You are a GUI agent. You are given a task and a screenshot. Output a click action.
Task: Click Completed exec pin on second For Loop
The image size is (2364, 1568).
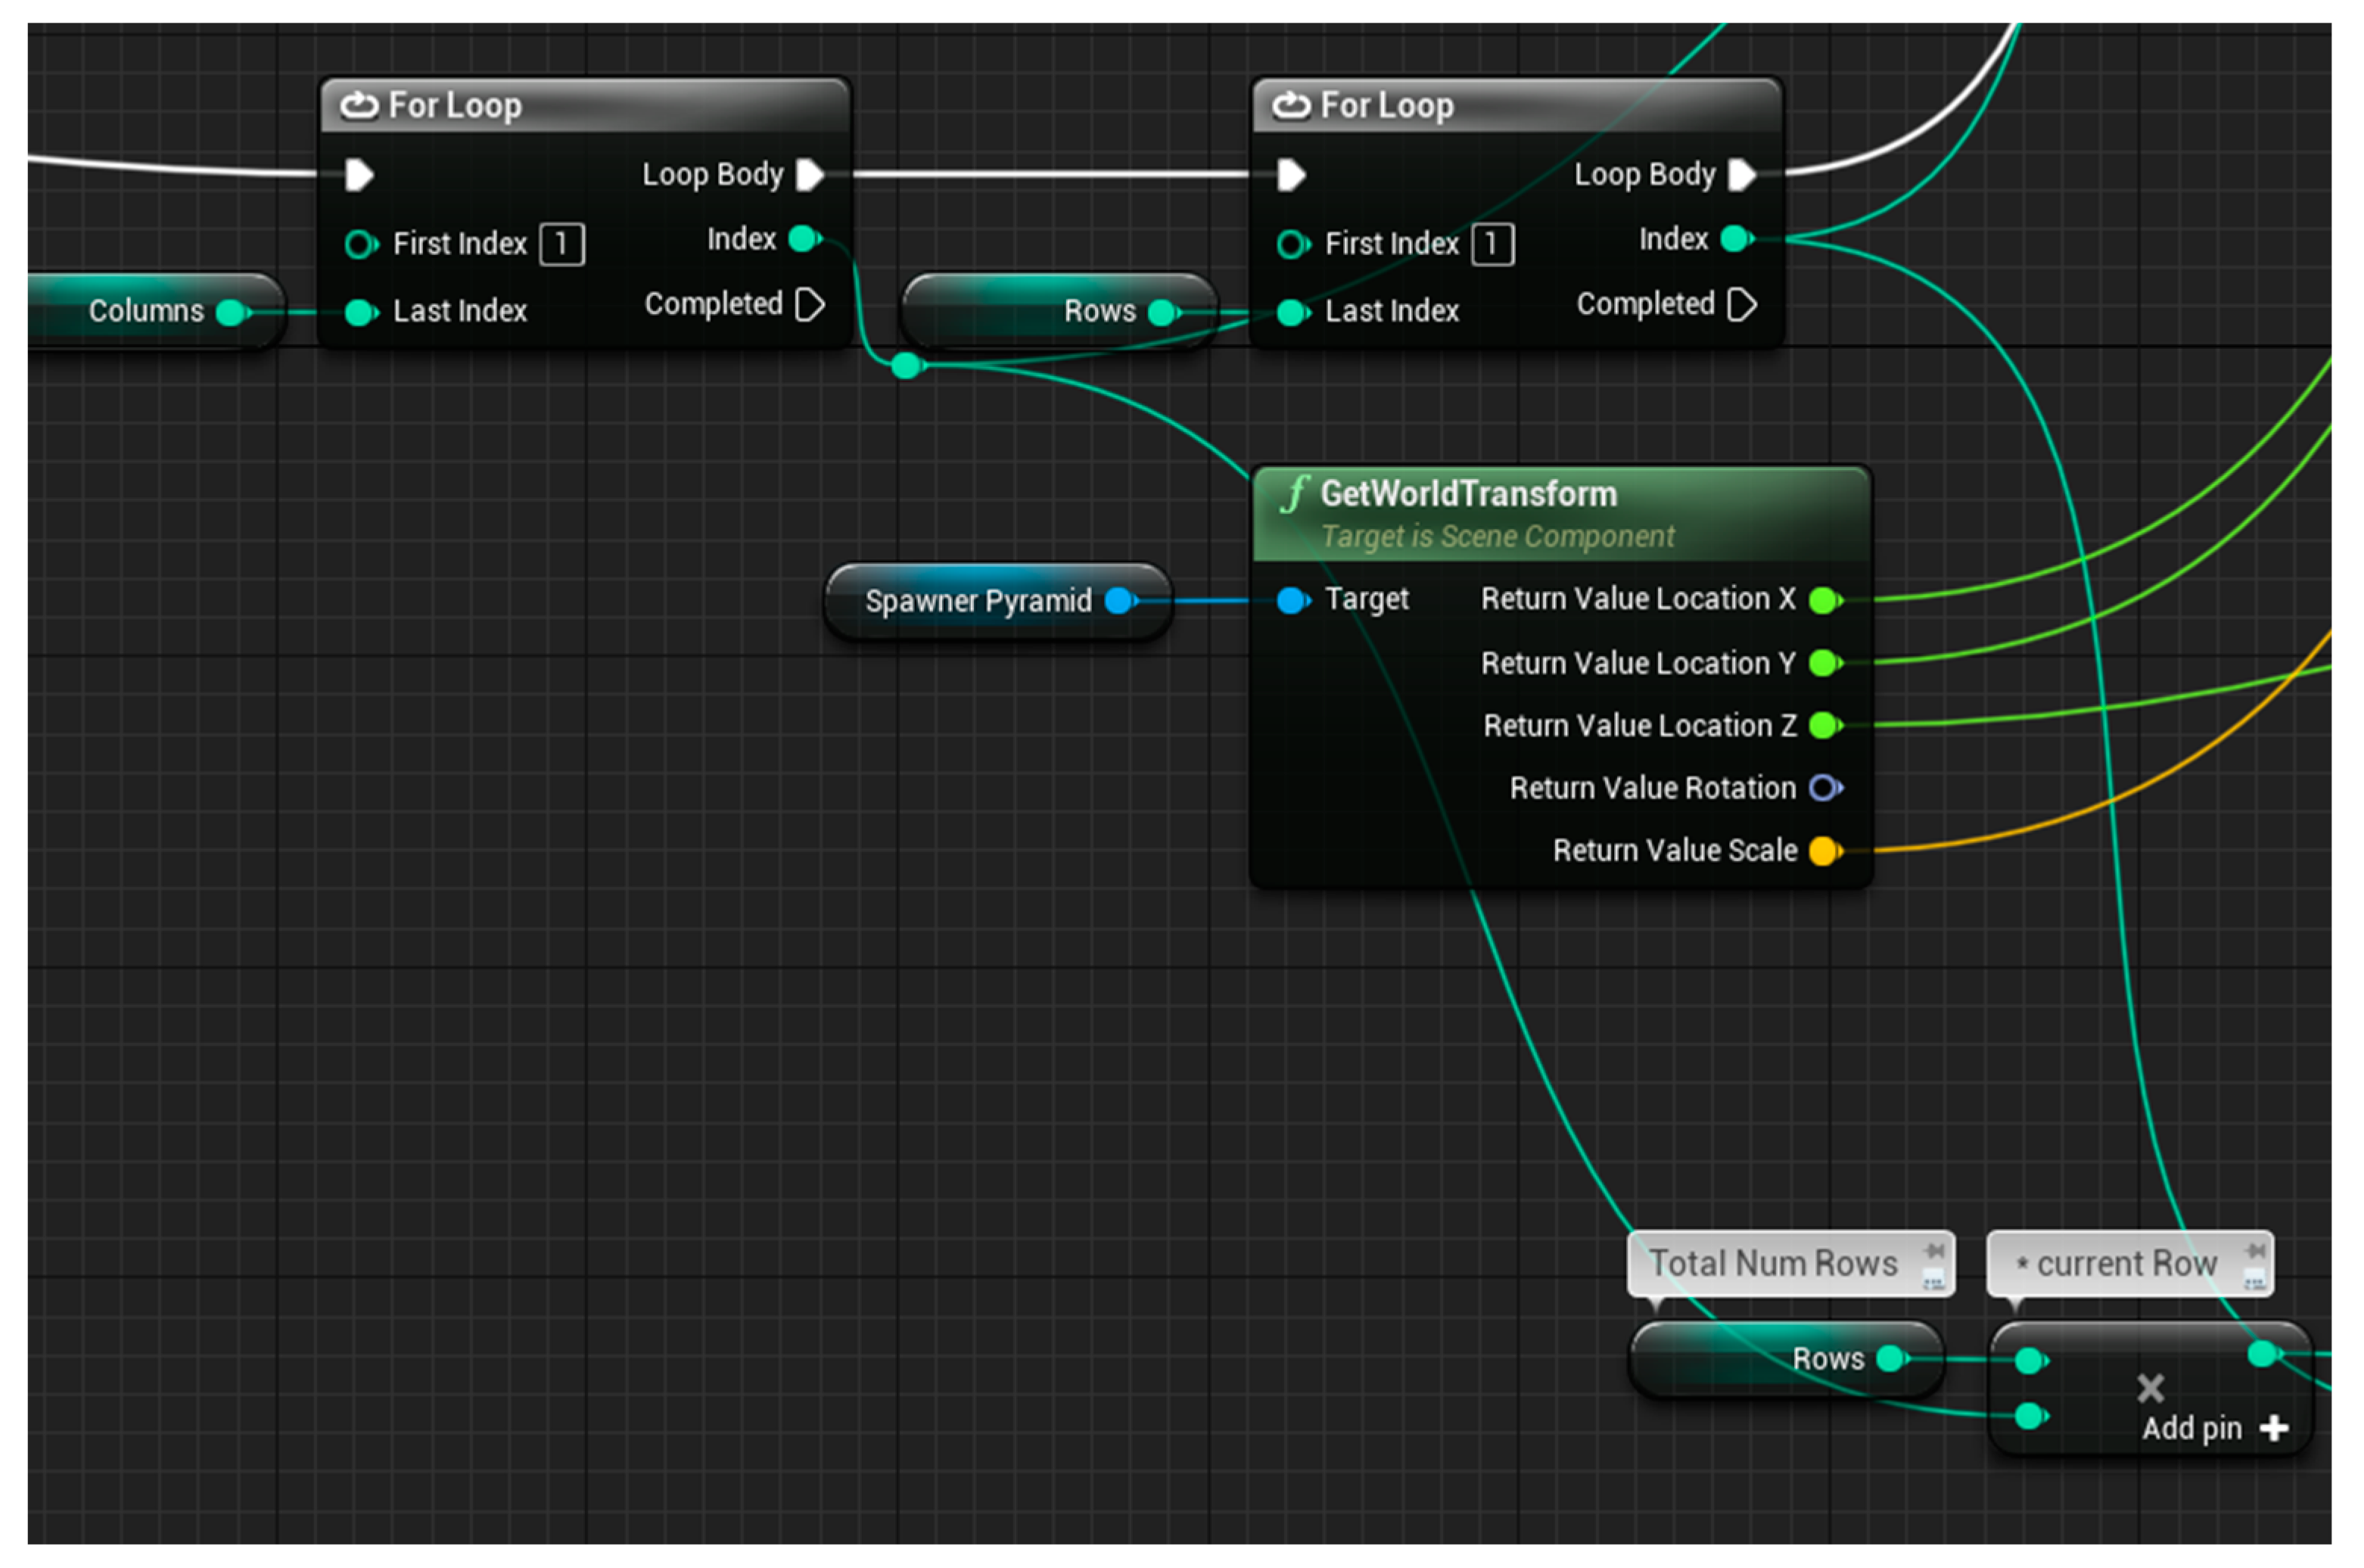[x=1742, y=305]
